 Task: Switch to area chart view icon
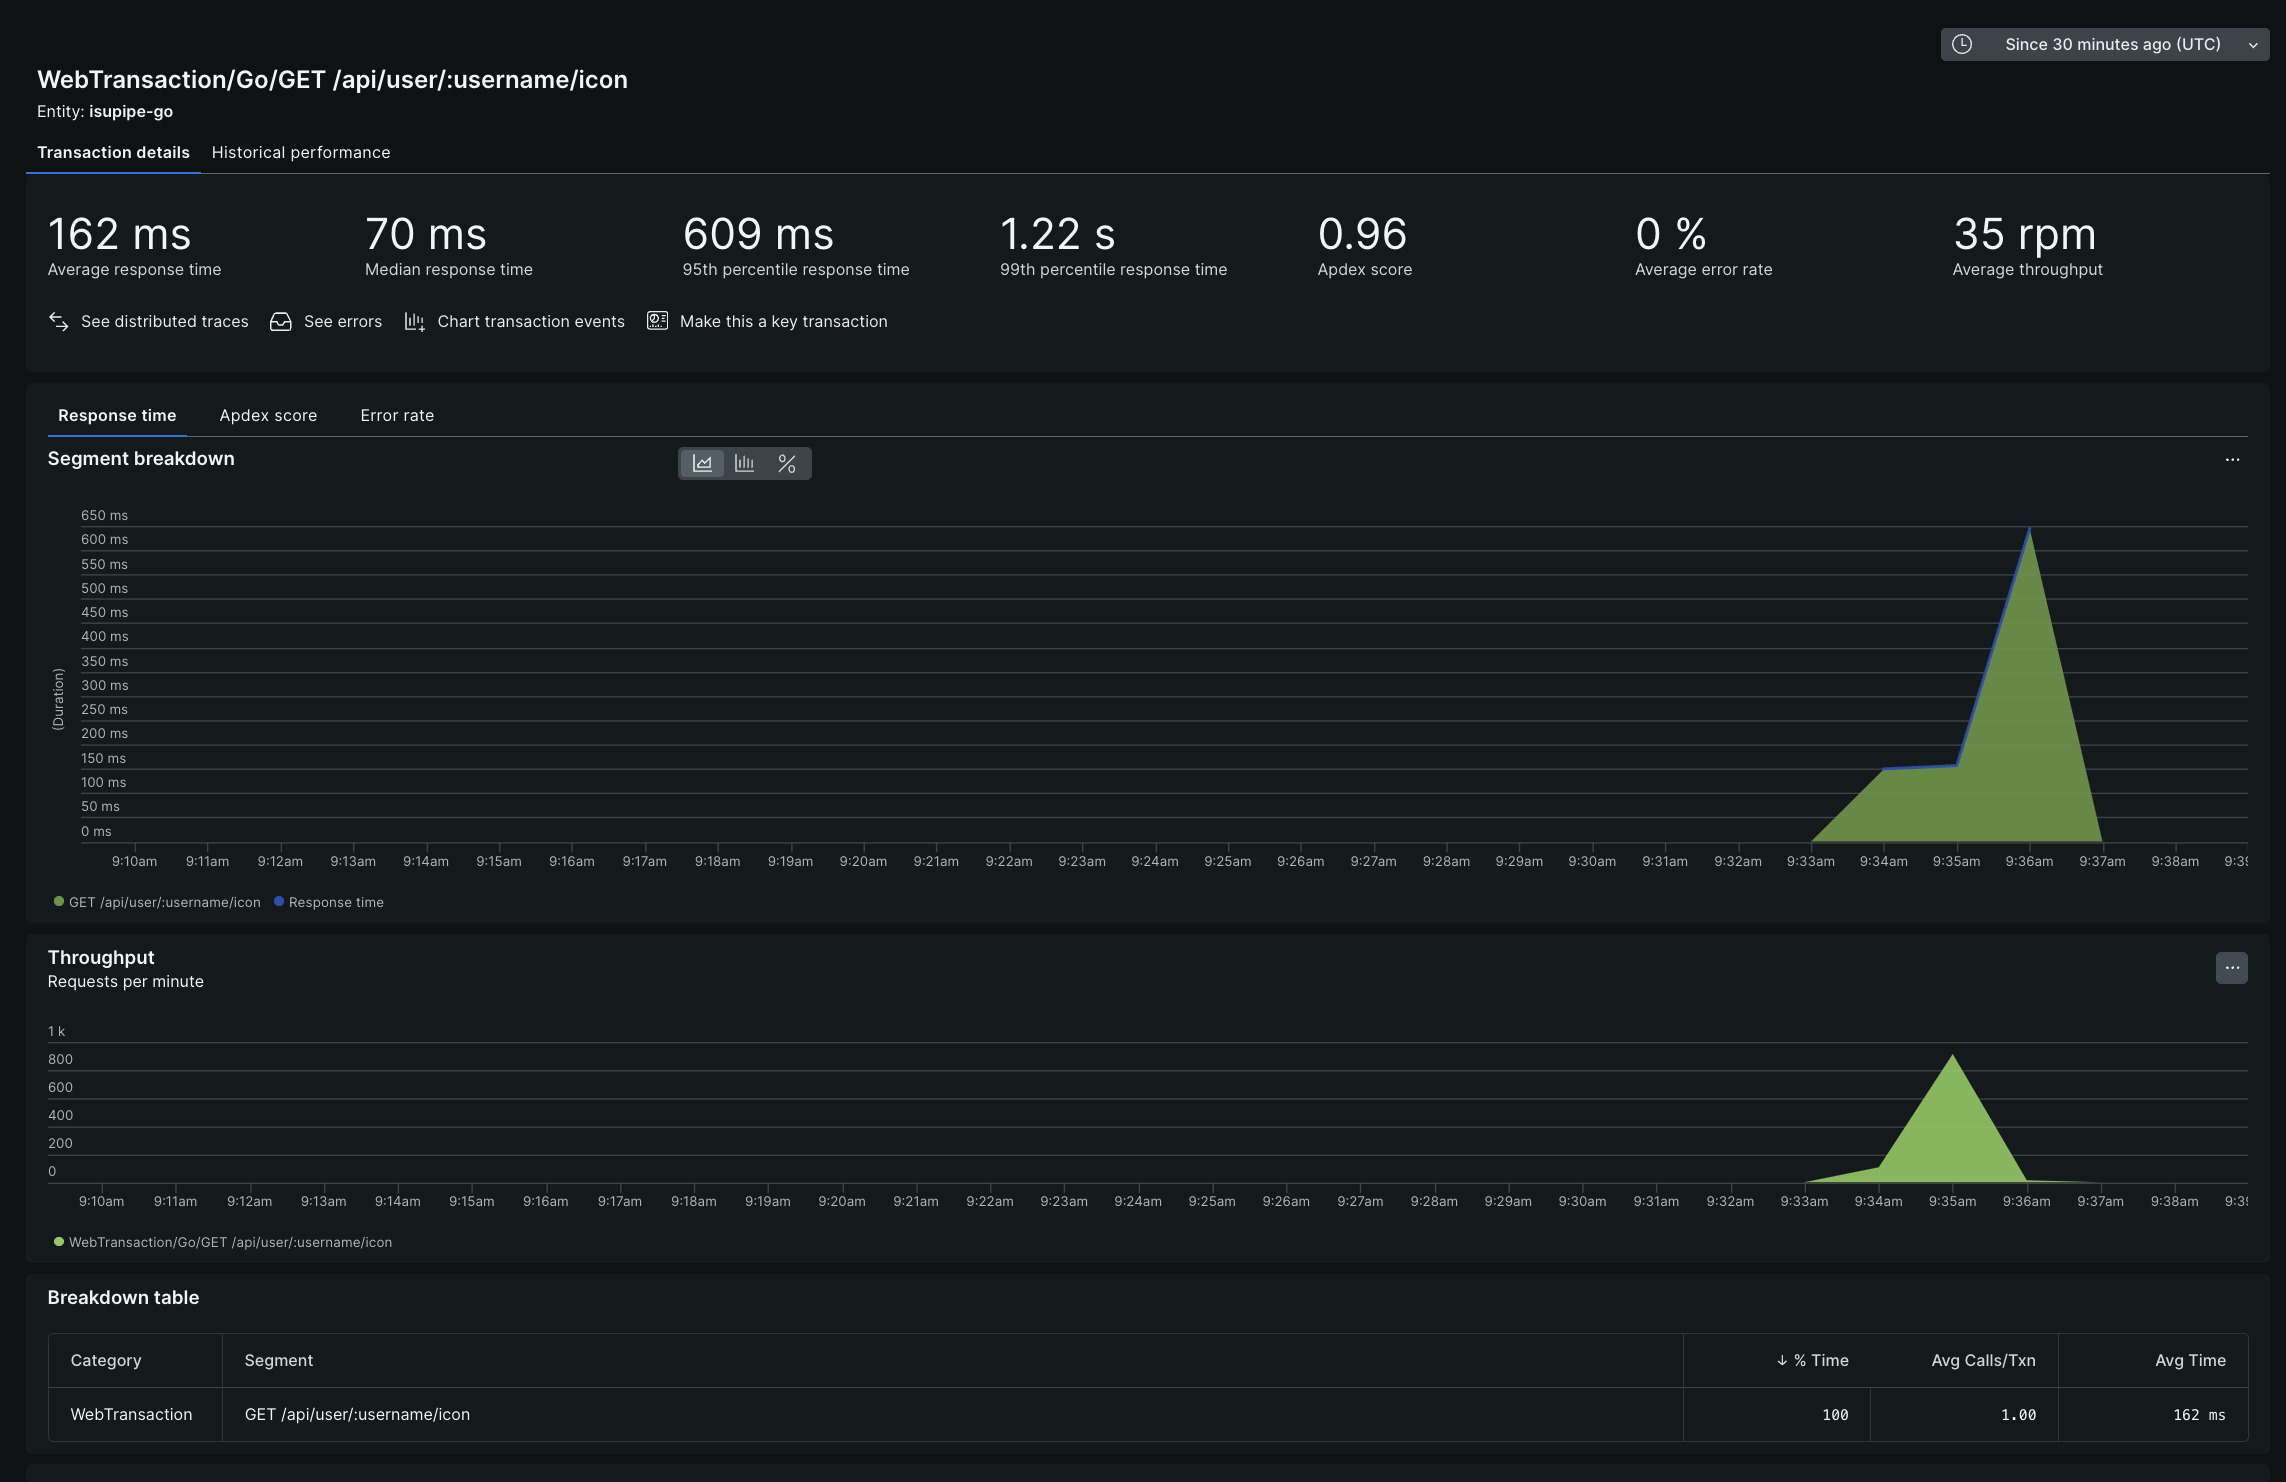(702, 463)
